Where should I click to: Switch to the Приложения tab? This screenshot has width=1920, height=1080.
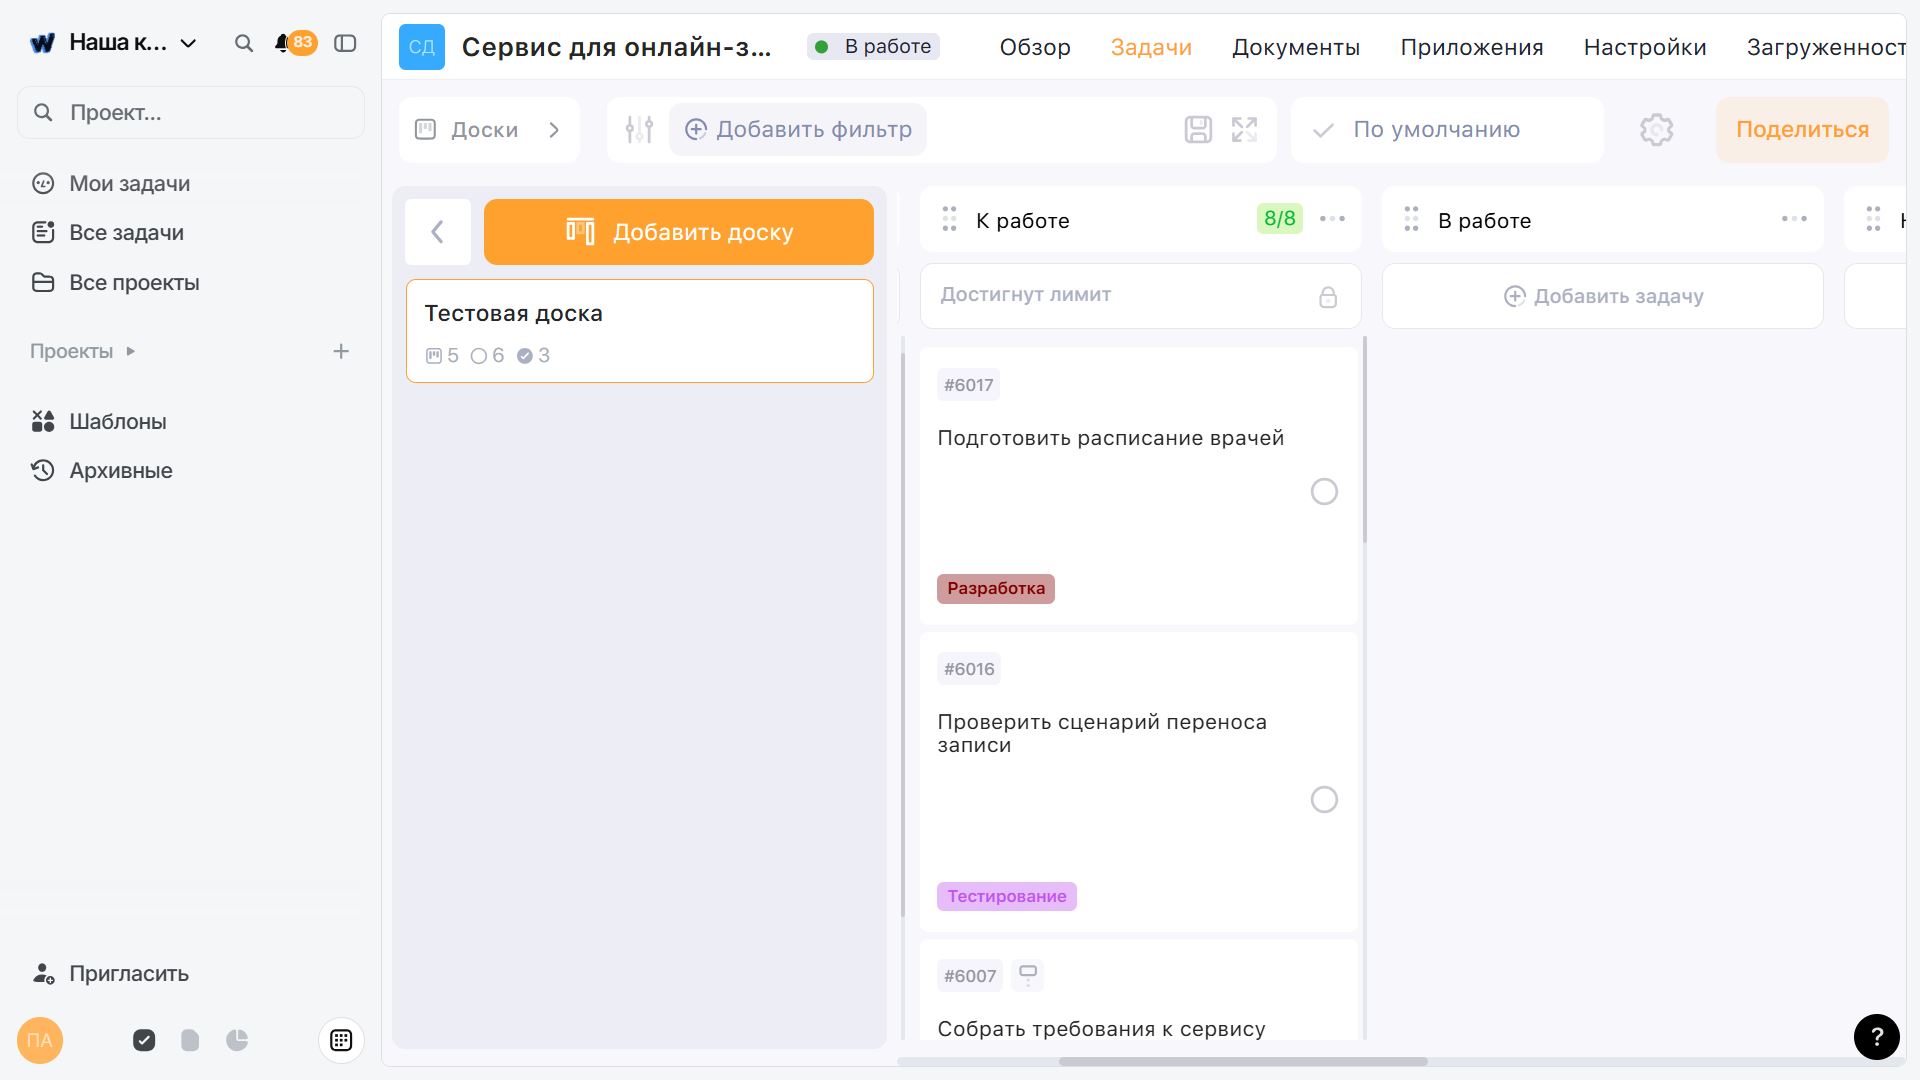click(x=1471, y=47)
